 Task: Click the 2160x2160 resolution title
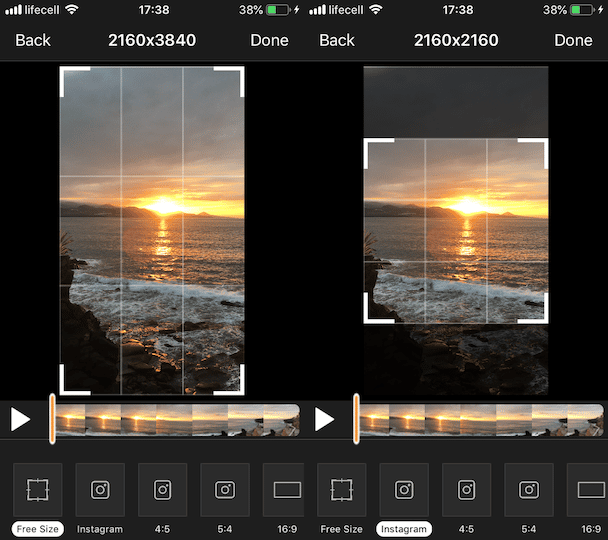pyautogui.click(x=456, y=40)
